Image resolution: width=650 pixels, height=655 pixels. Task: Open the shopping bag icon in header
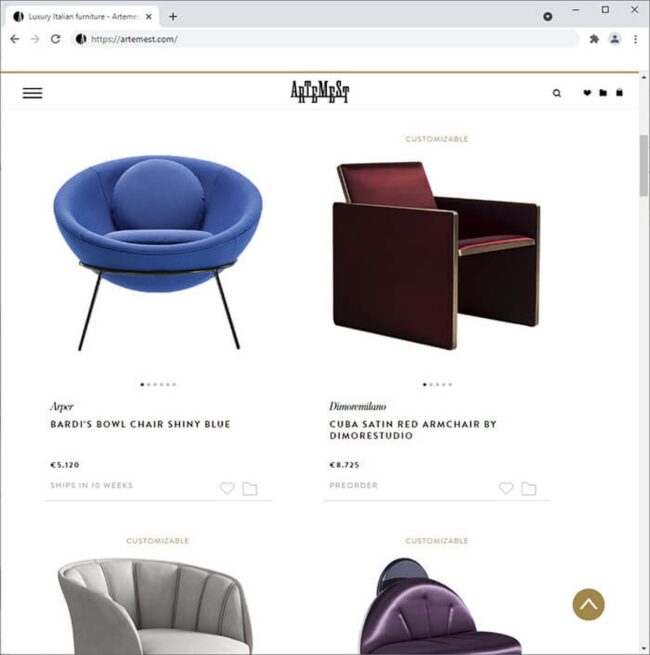point(619,93)
